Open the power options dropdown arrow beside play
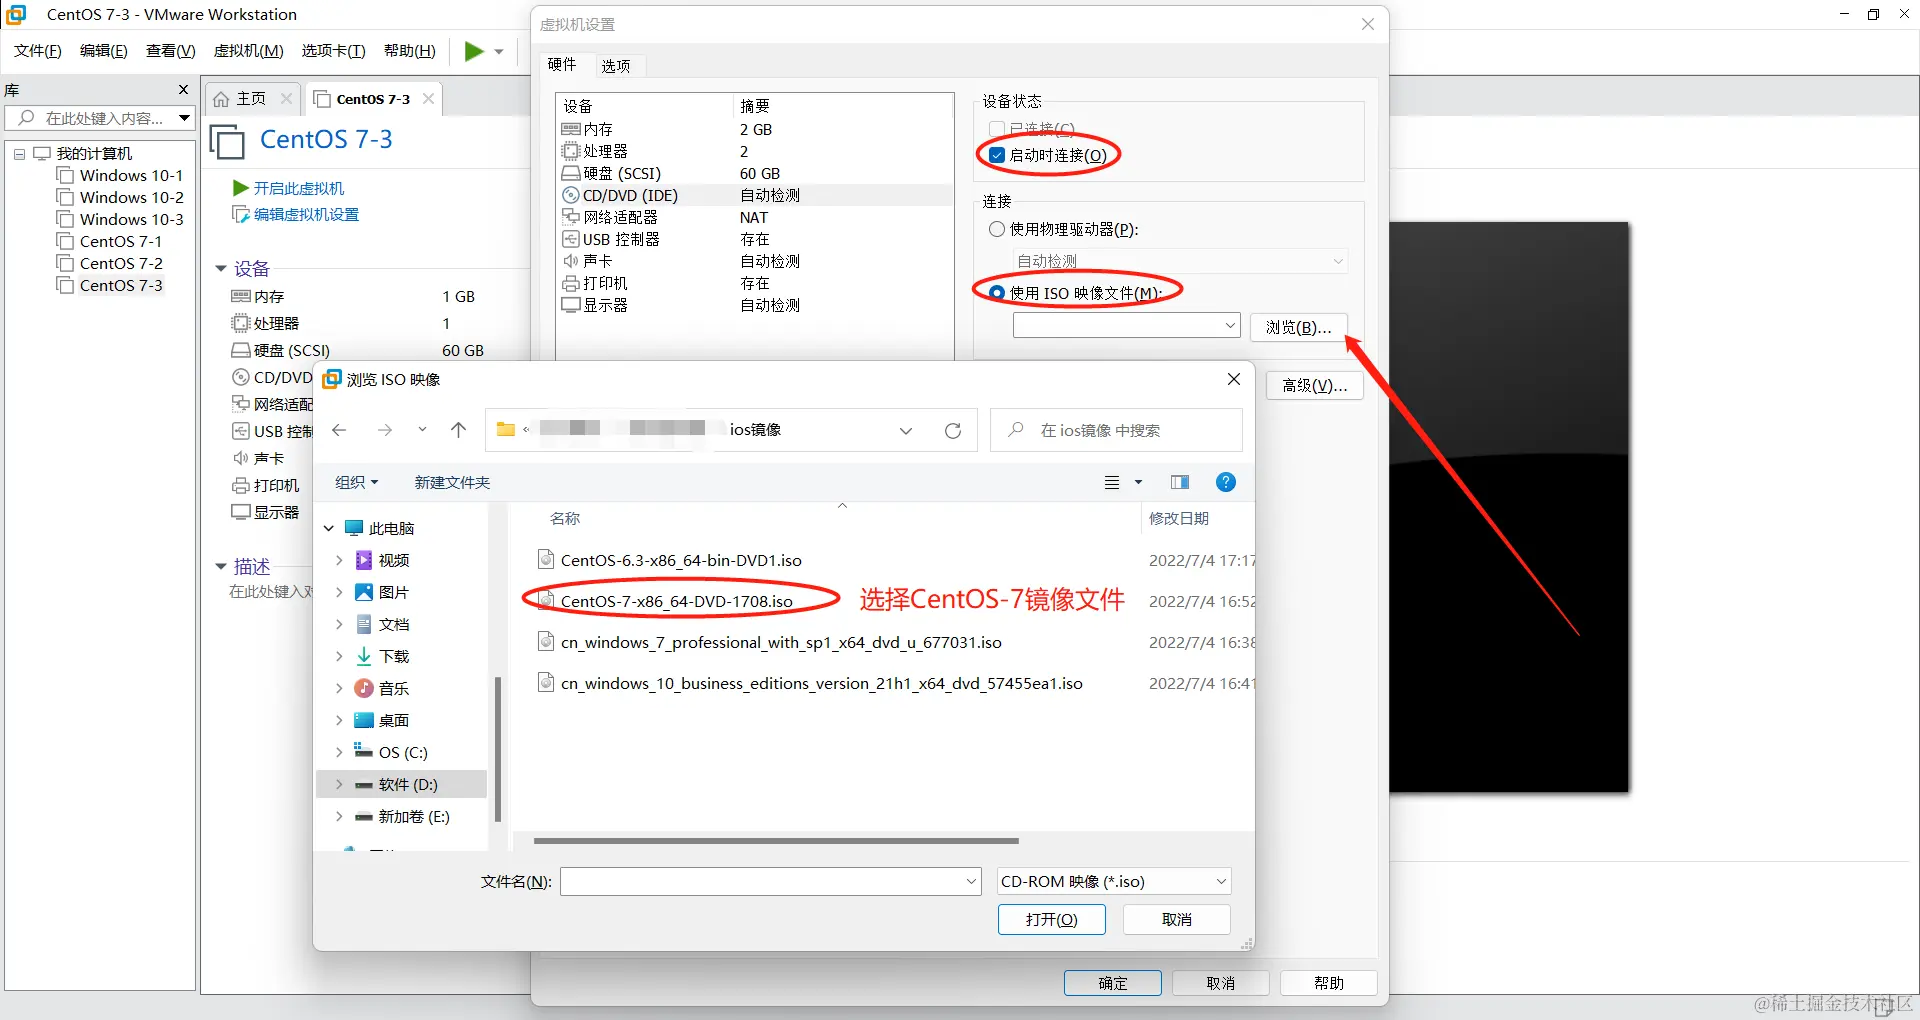 [x=499, y=52]
